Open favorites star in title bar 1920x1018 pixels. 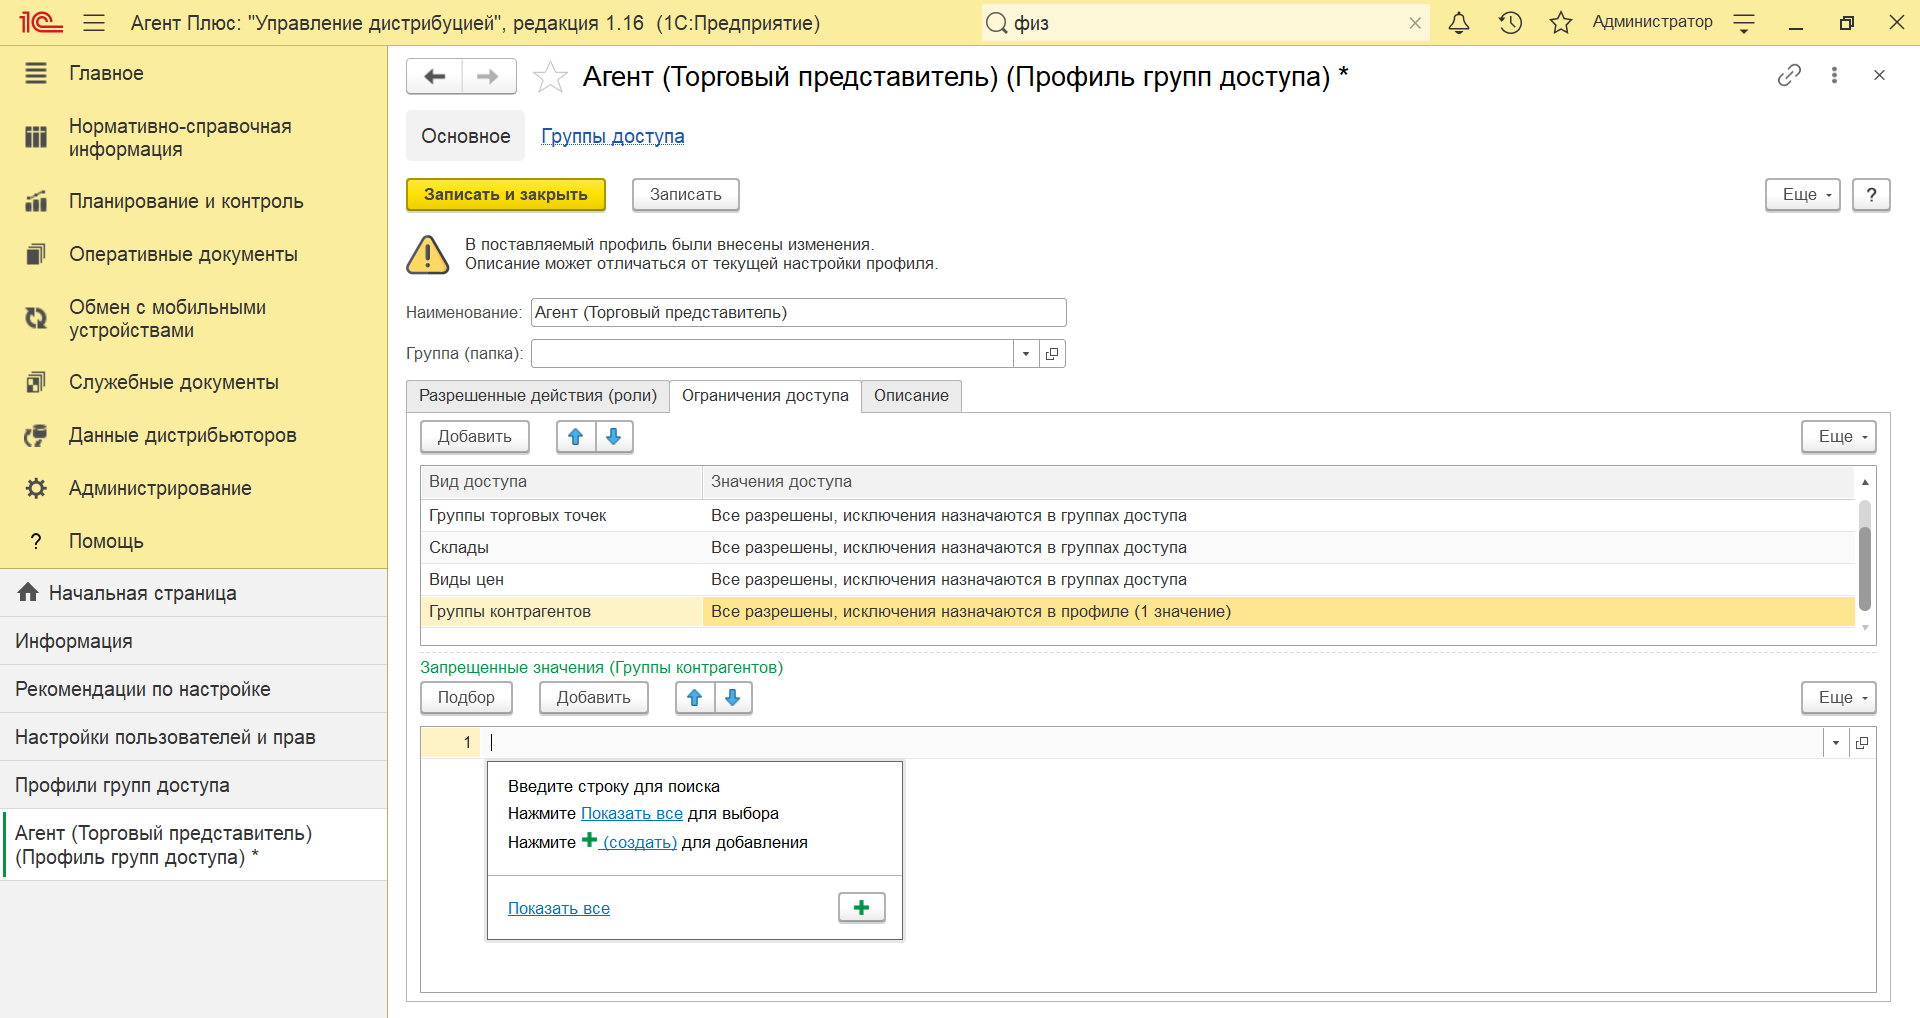pyautogui.click(x=1560, y=22)
